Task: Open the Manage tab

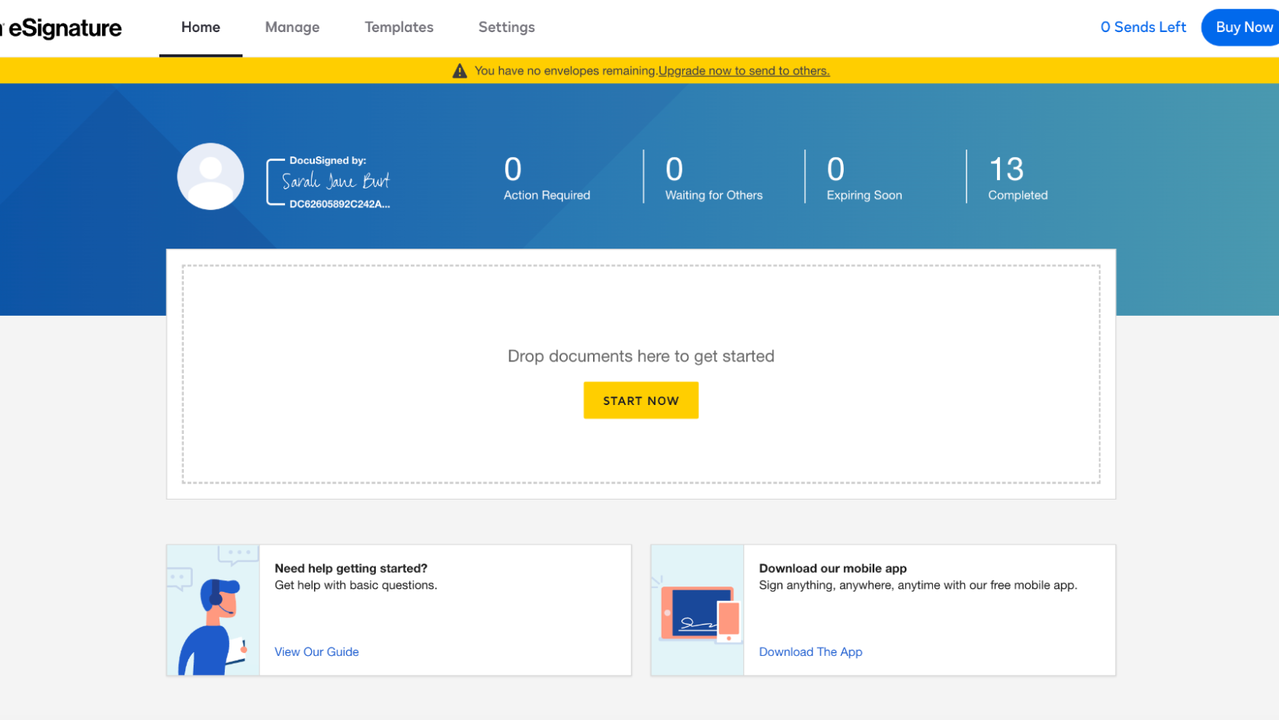Action: (292, 28)
